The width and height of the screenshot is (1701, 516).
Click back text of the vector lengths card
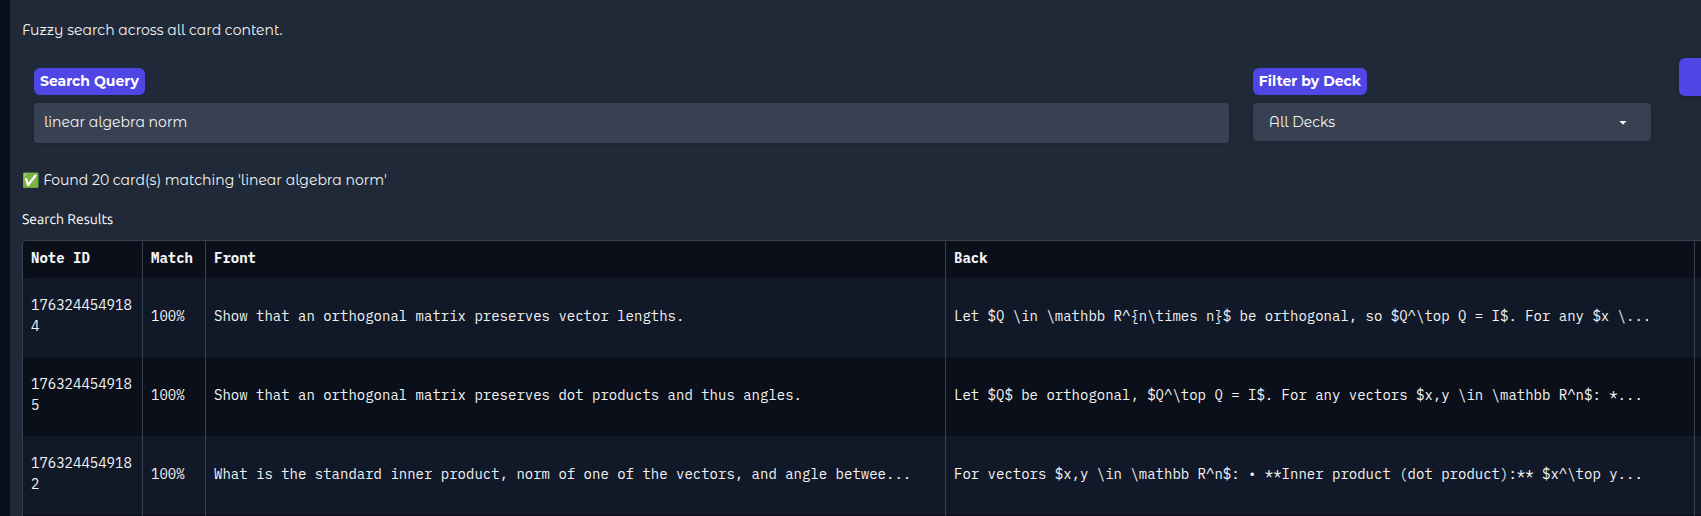pyautogui.click(x=1302, y=316)
